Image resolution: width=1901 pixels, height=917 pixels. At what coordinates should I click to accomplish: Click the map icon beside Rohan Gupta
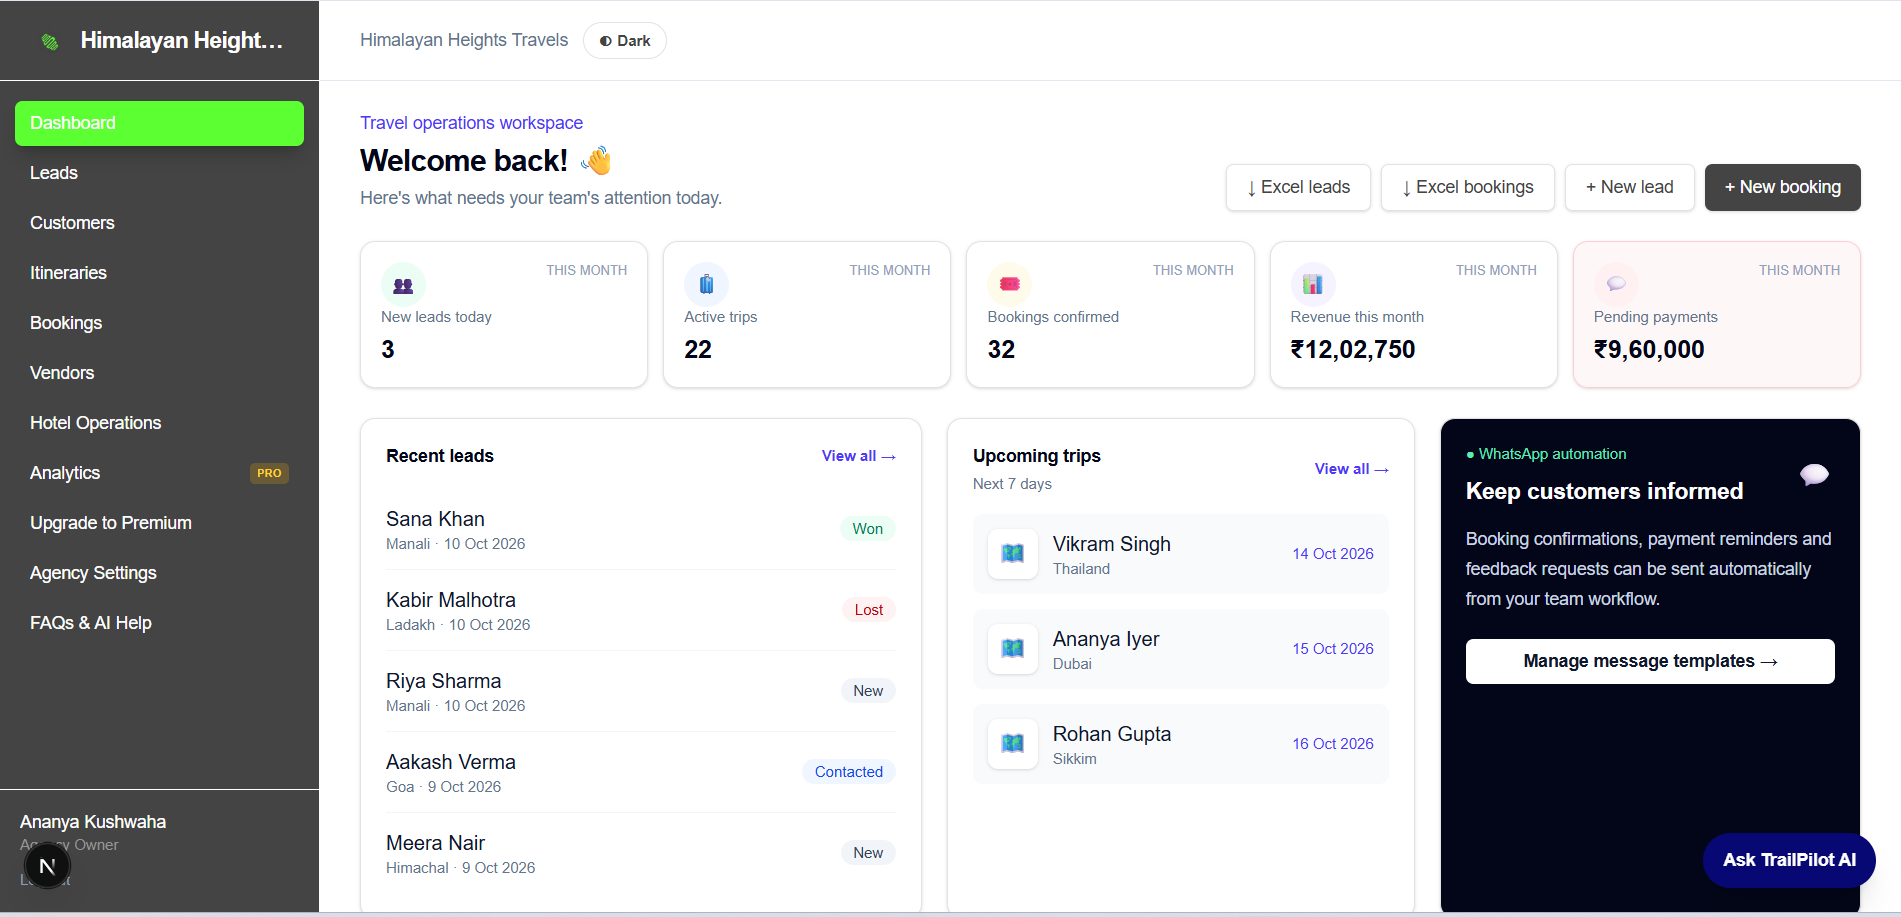[x=1012, y=744]
